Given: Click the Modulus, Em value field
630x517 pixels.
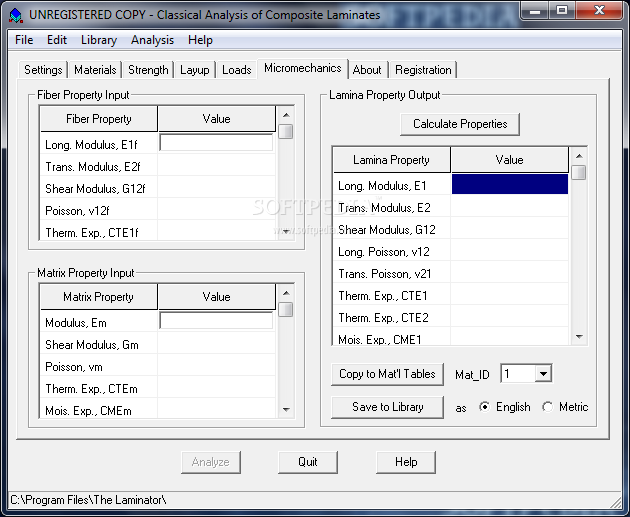Looking at the screenshot, I should point(216,321).
